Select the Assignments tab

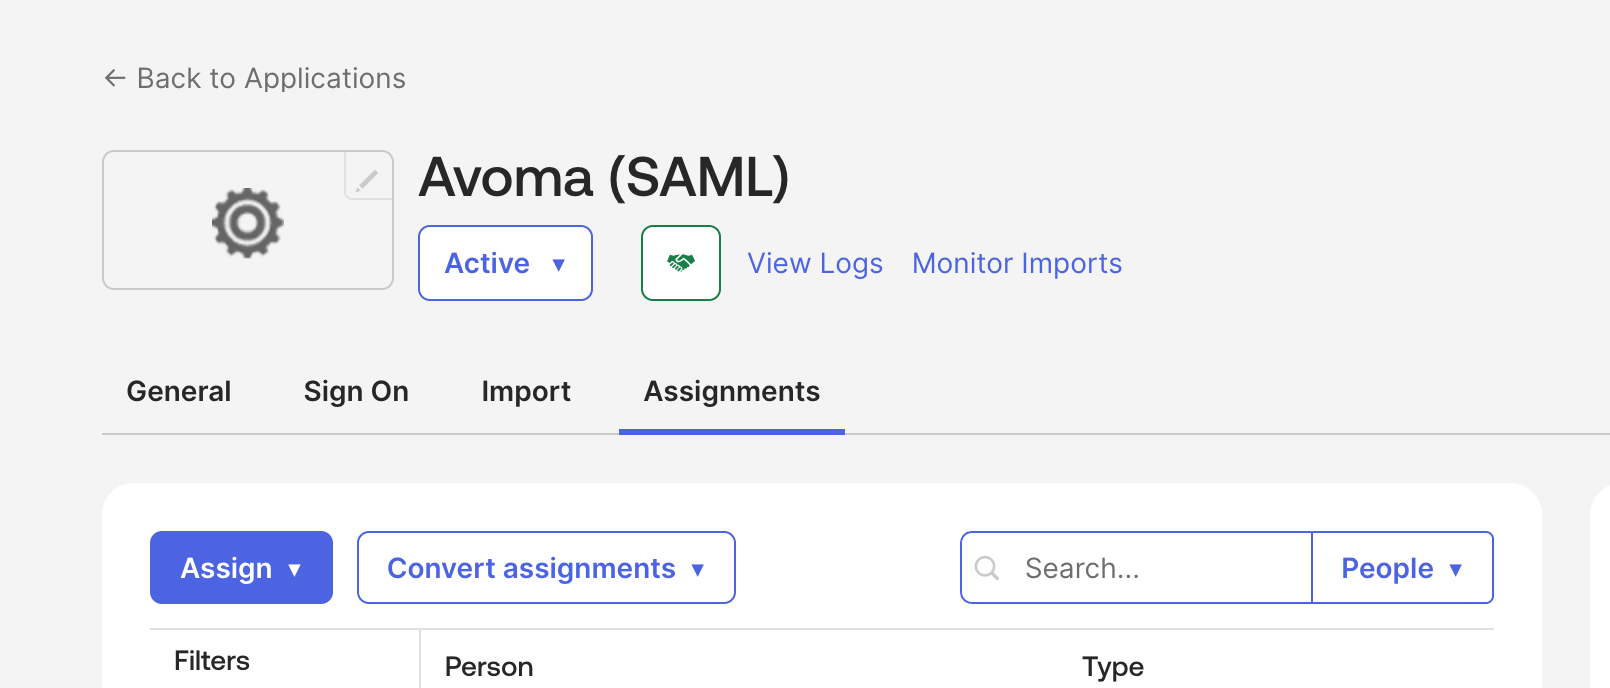point(731,391)
